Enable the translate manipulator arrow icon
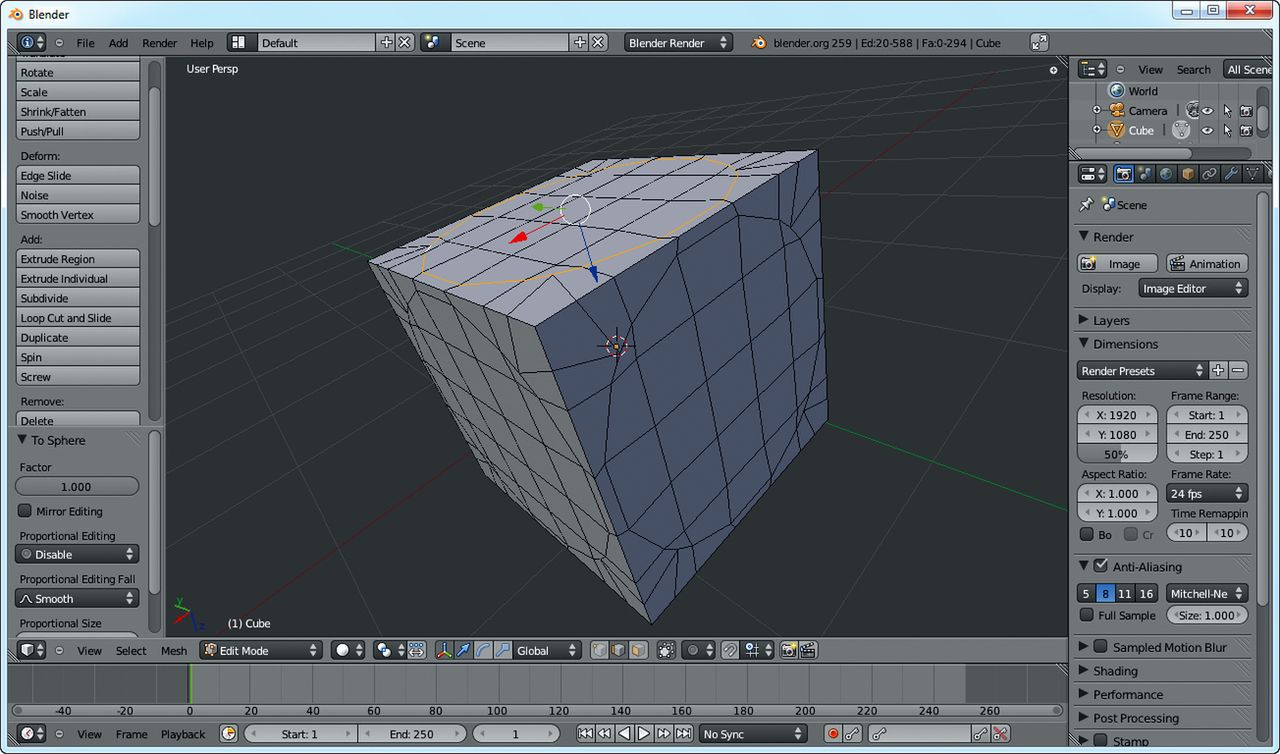1280x754 pixels. pyautogui.click(x=464, y=650)
